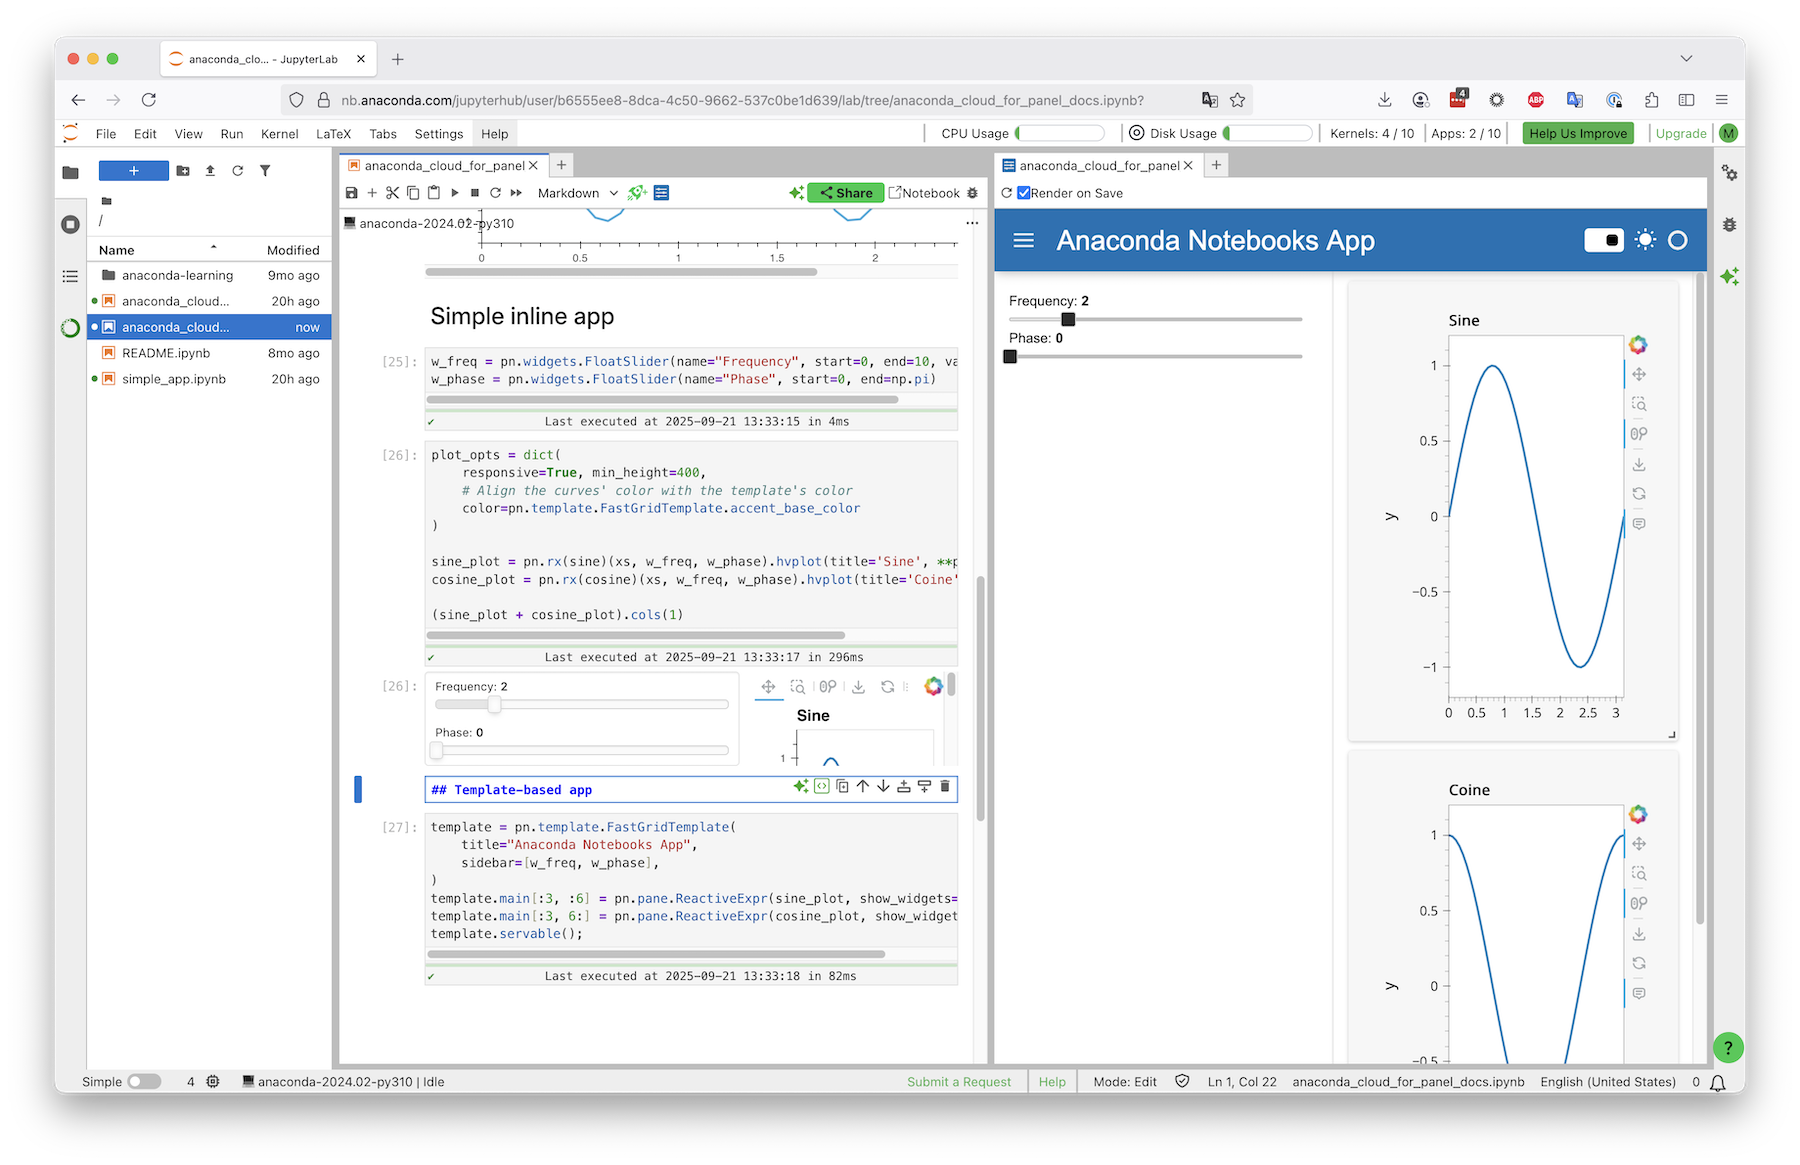This screenshot has width=1800, height=1165.
Task: Click the New Folder icon in the file browser
Action: click(183, 171)
